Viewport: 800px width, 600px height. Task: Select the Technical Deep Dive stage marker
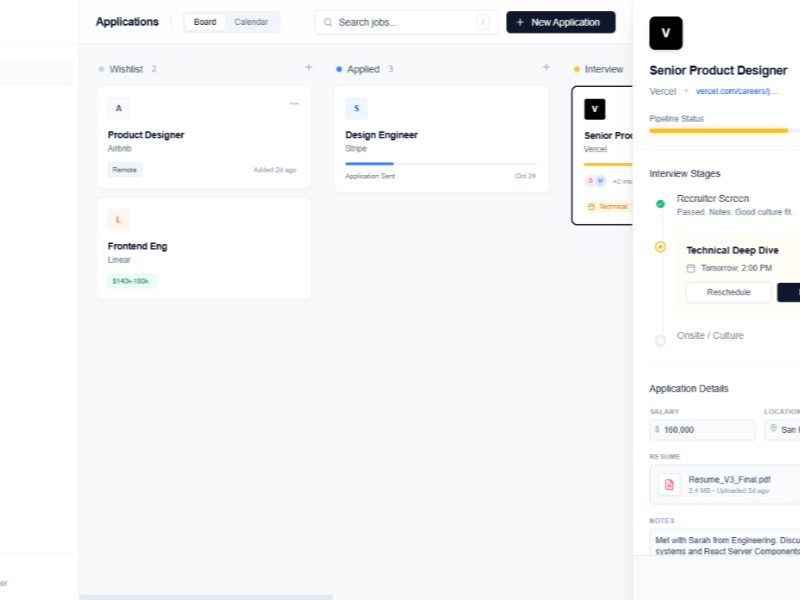pos(660,247)
